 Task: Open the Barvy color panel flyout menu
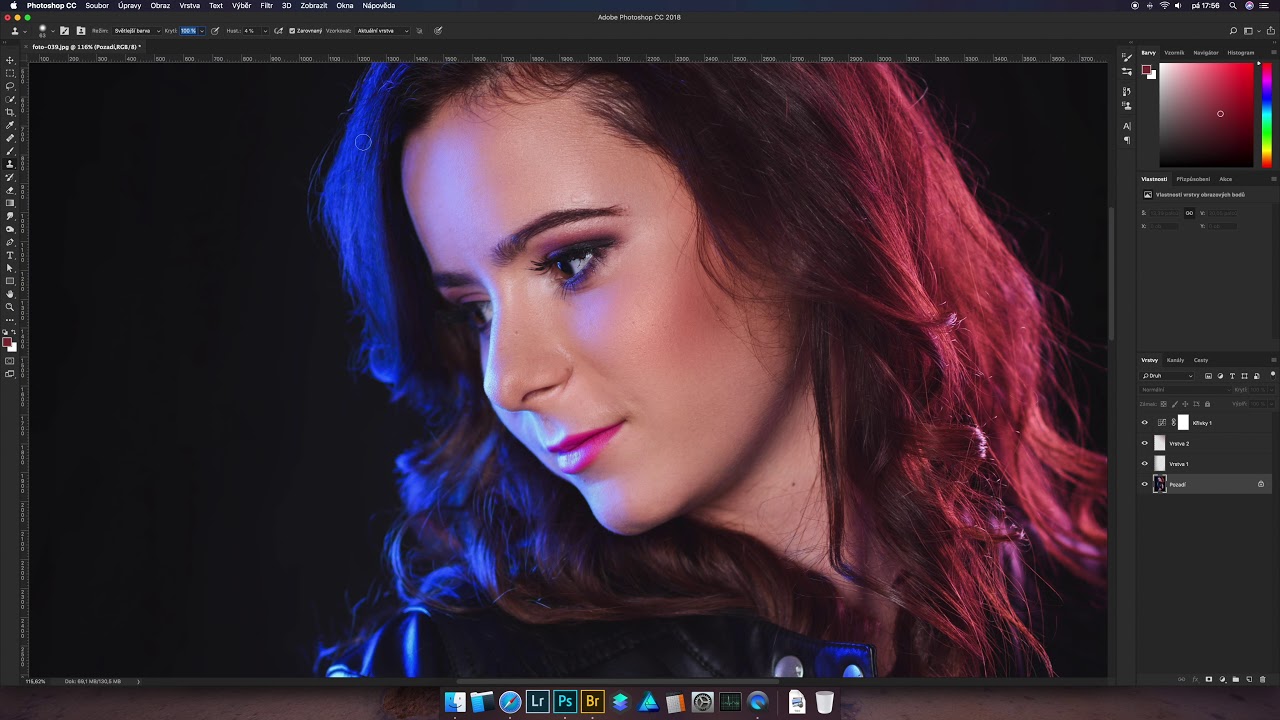(1273, 53)
